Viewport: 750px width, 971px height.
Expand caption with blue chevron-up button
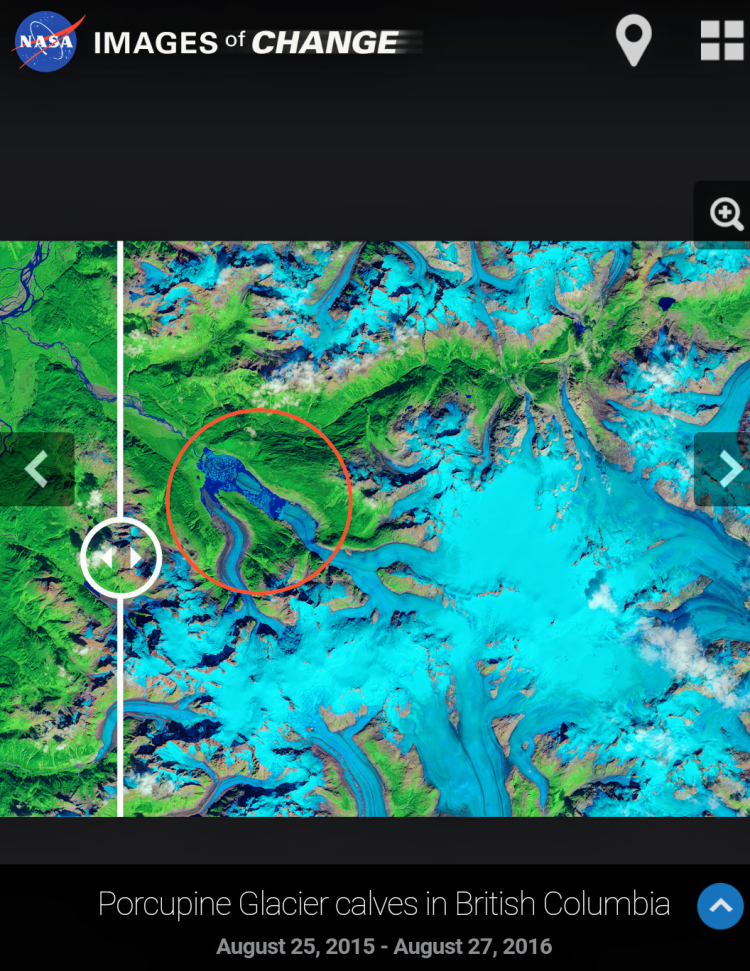[720, 906]
